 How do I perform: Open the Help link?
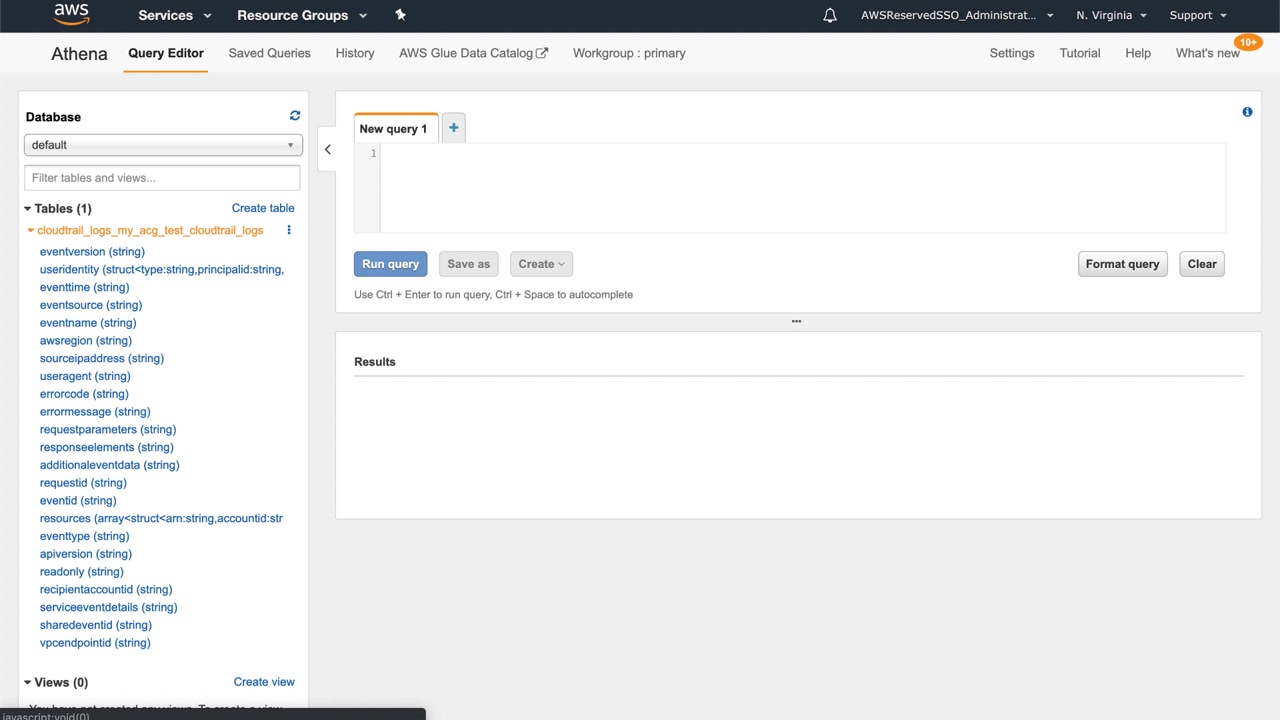tap(1138, 53)
